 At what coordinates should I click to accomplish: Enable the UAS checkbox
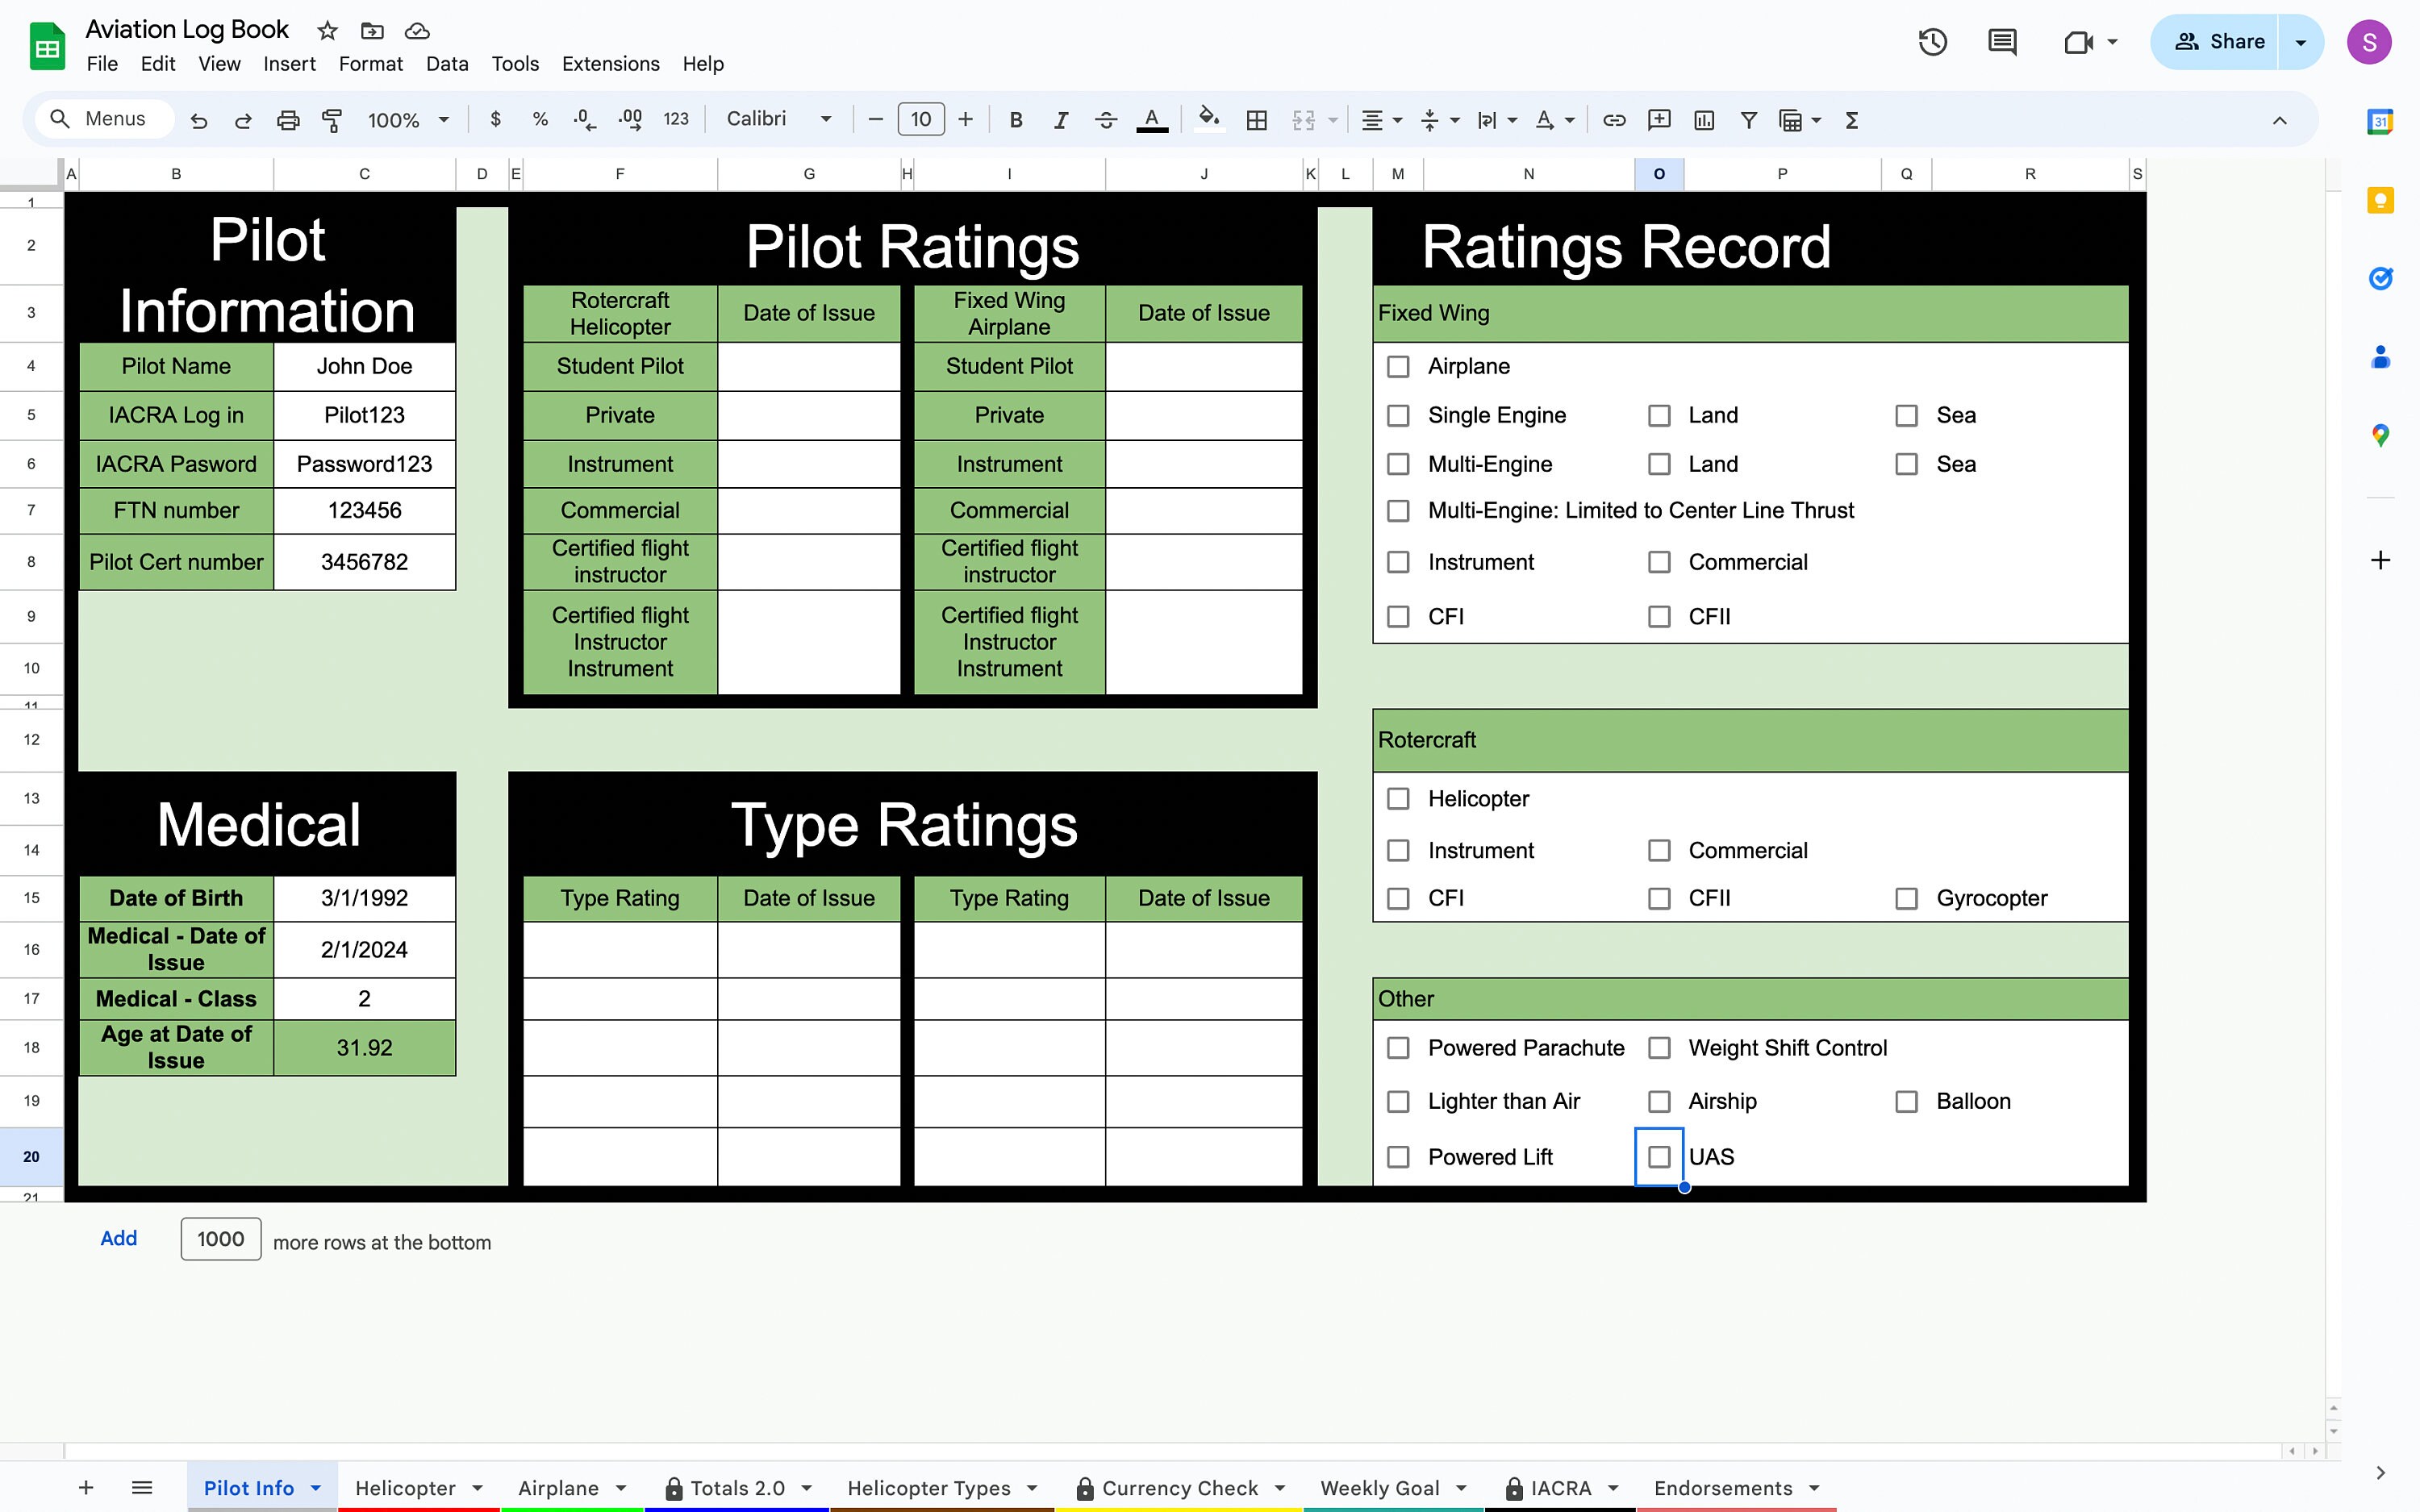(x=1659, y=1157)
